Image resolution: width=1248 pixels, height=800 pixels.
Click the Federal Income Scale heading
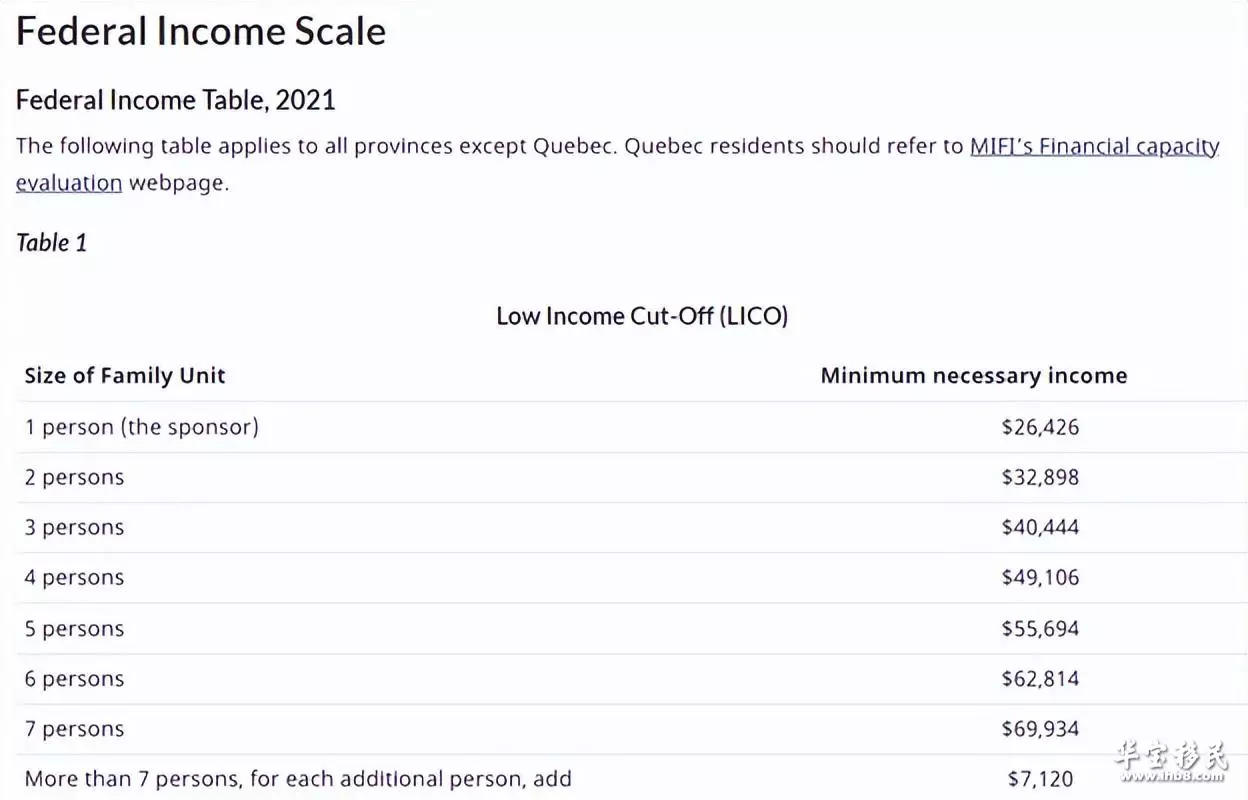click(201, 31)
